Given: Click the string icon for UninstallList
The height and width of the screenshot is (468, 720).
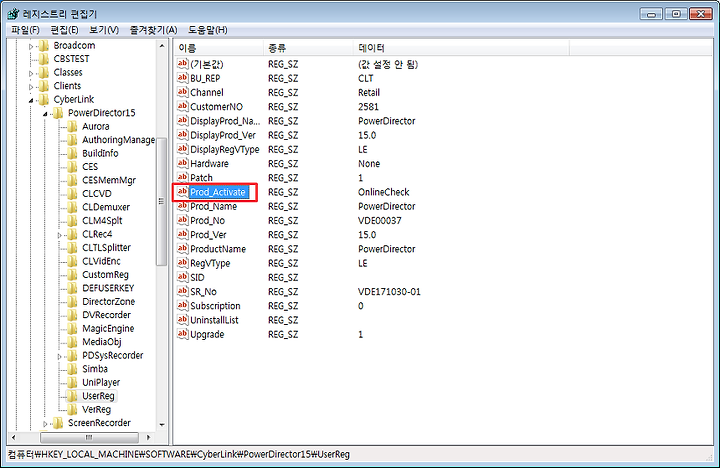Looking at the screenshot, I should (x=182, y=320).
